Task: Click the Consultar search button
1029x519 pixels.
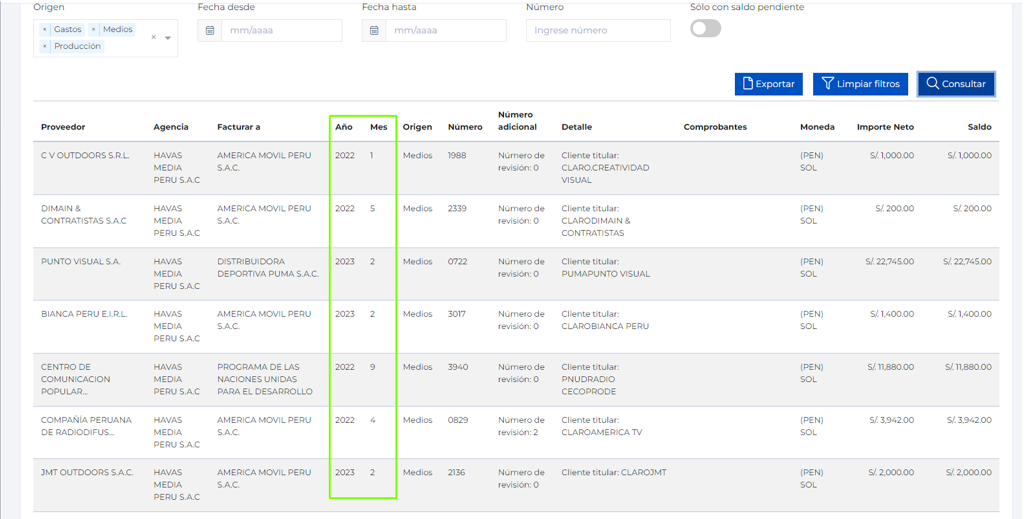Action: tap(956, 84)
